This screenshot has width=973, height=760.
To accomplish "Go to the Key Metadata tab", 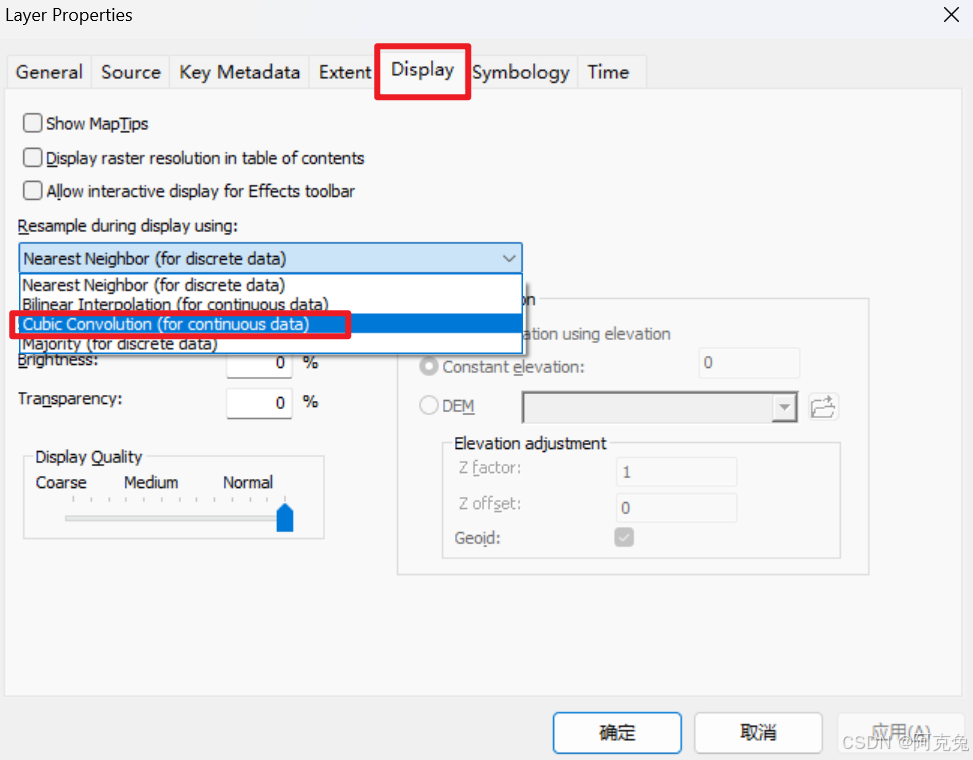I will (x=240, y=72).
